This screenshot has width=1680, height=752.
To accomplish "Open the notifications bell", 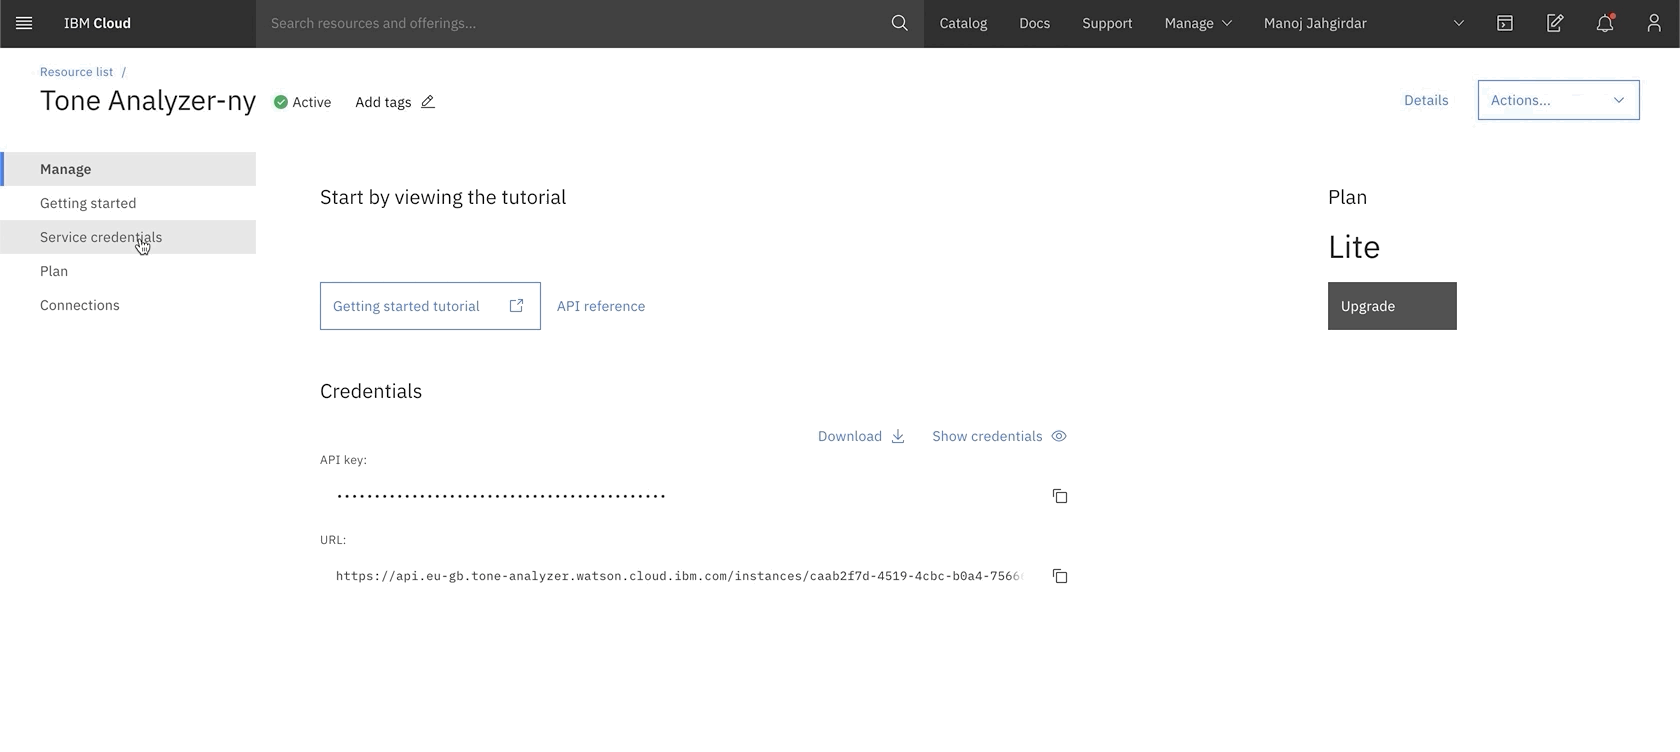I will click(1604, 23).
